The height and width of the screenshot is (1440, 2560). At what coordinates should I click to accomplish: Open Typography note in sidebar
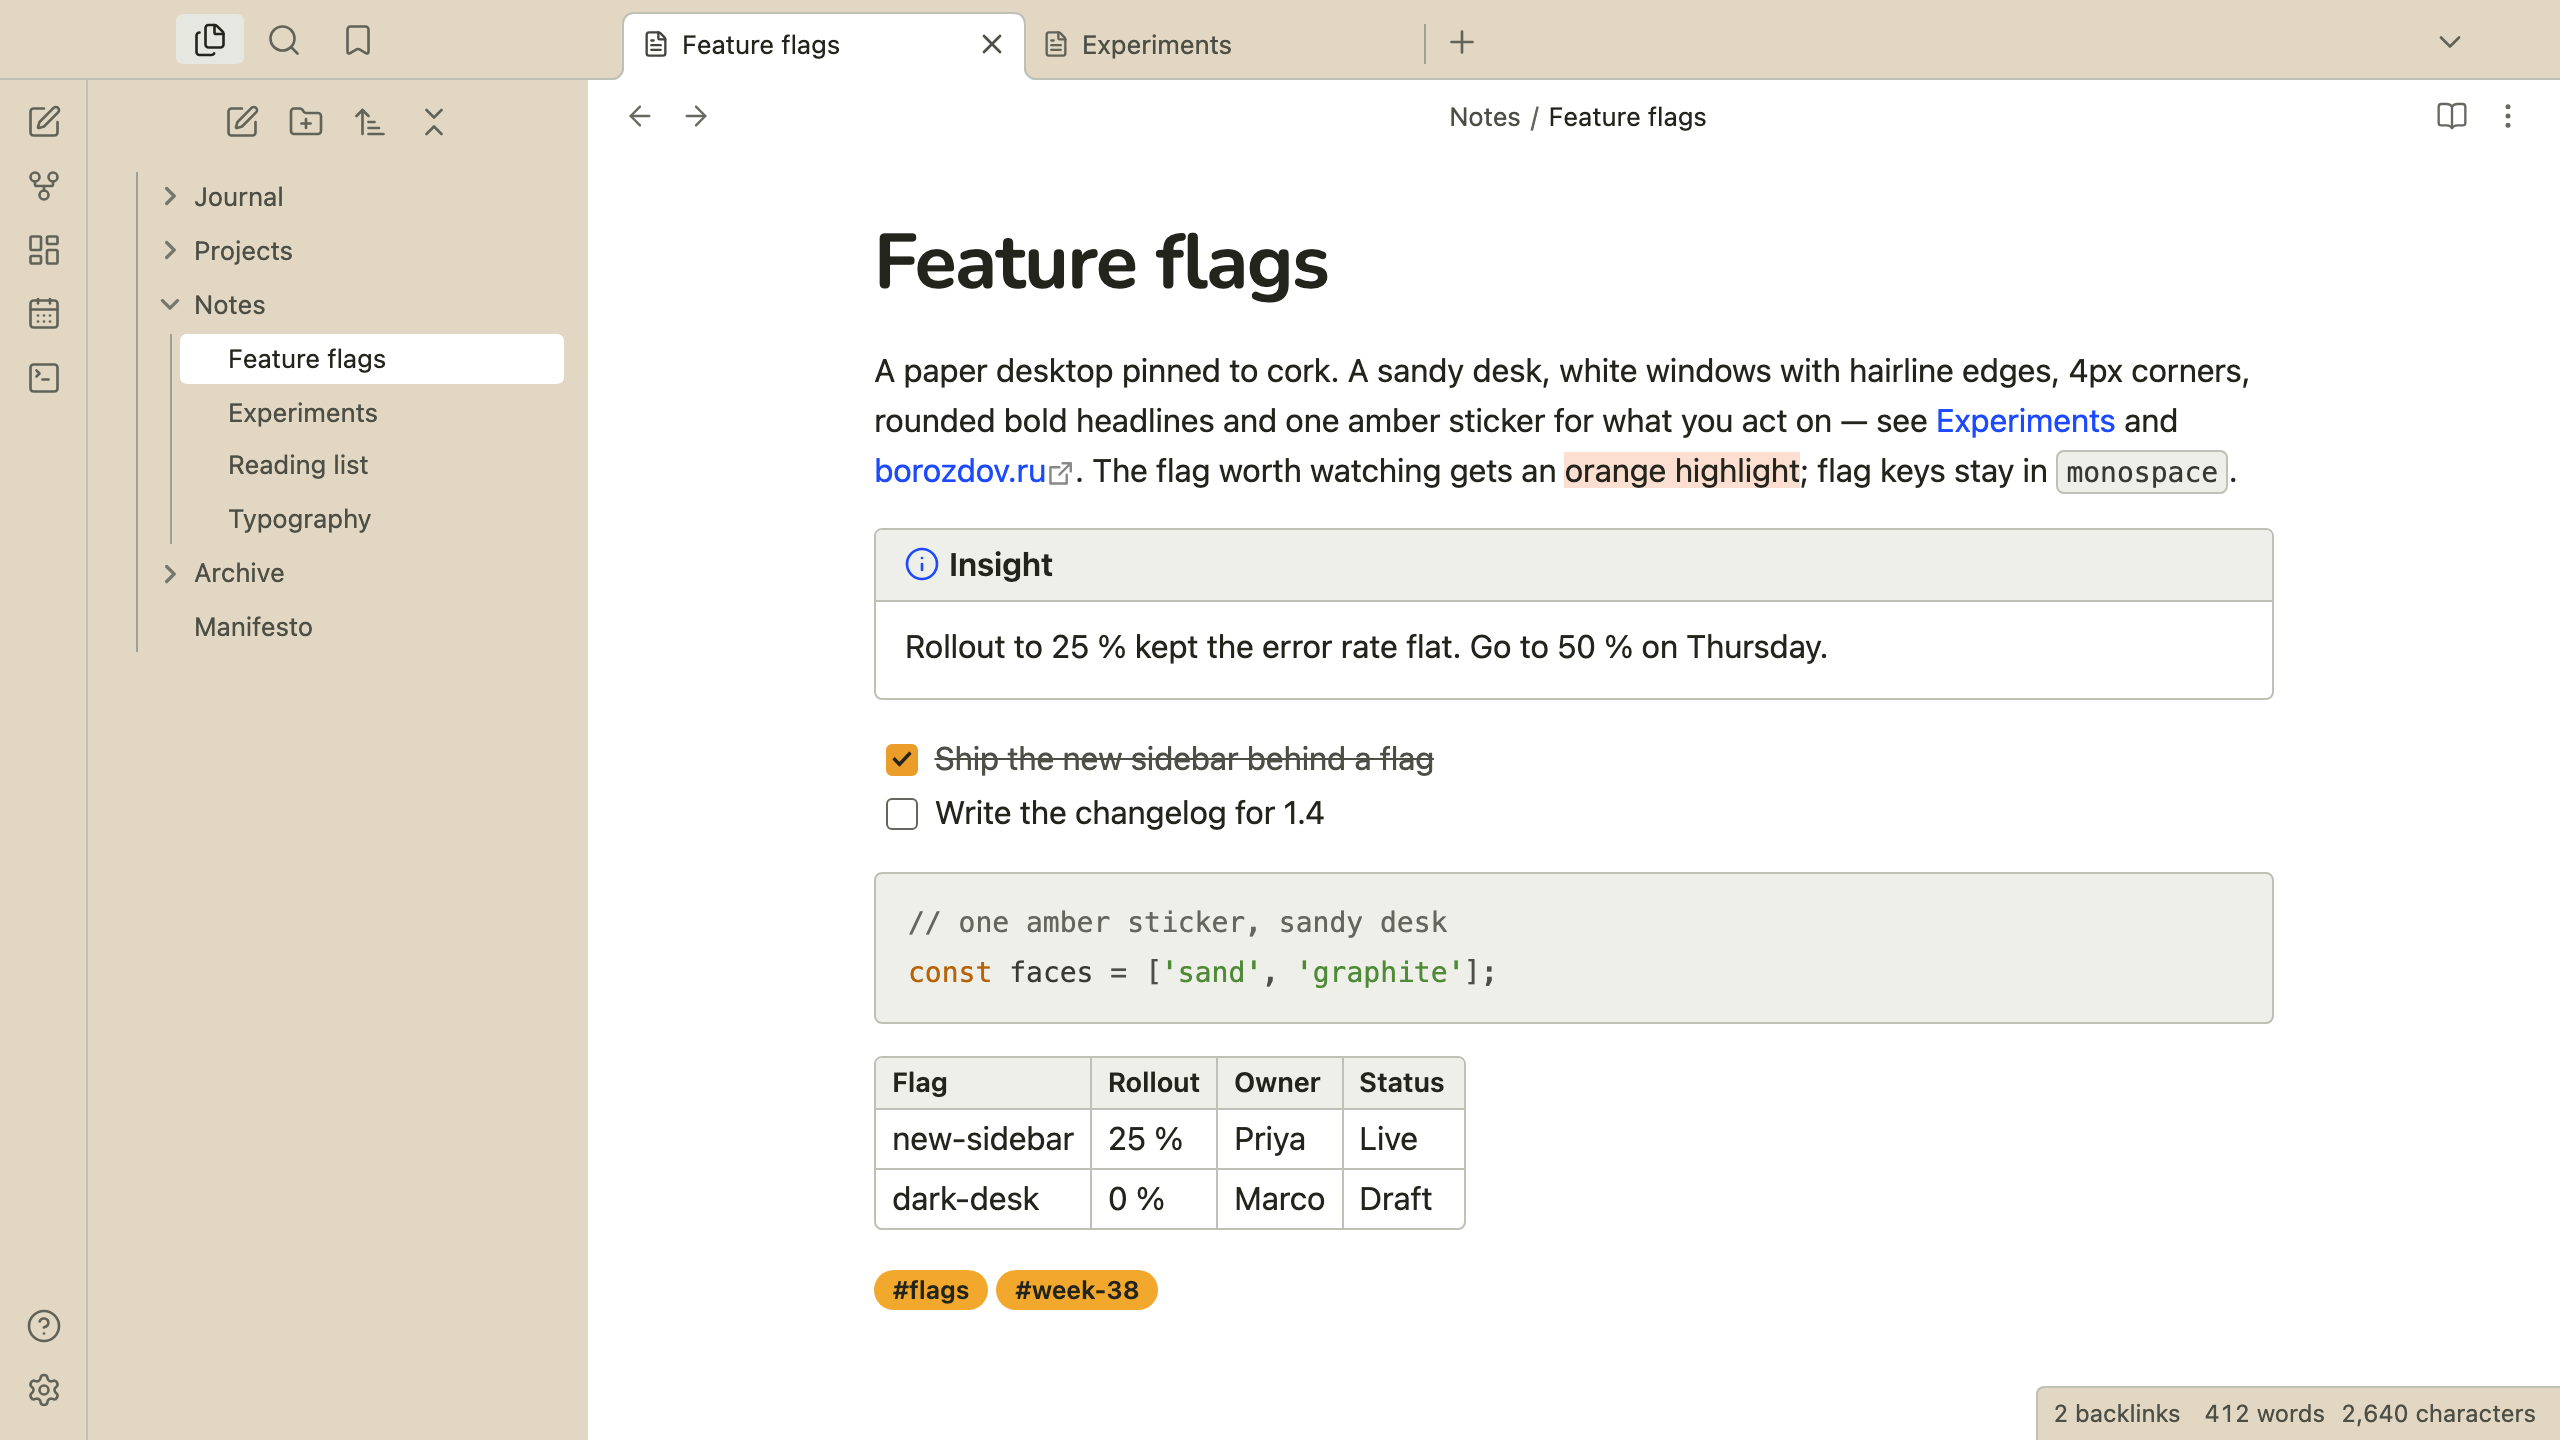click(372, 519)
